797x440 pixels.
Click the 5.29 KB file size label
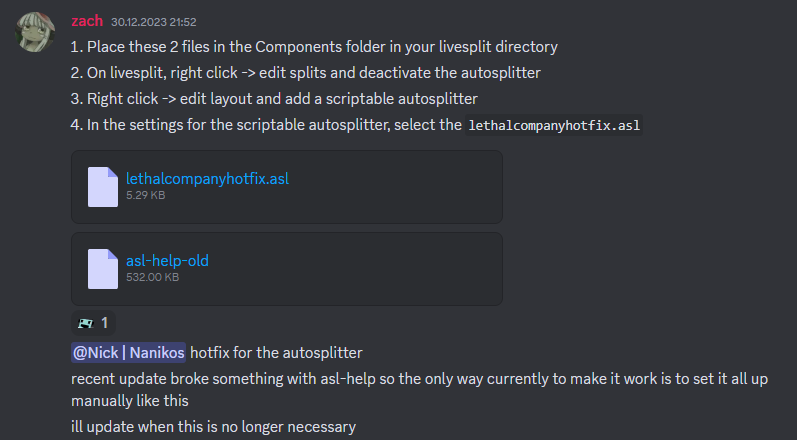(145, 195)
